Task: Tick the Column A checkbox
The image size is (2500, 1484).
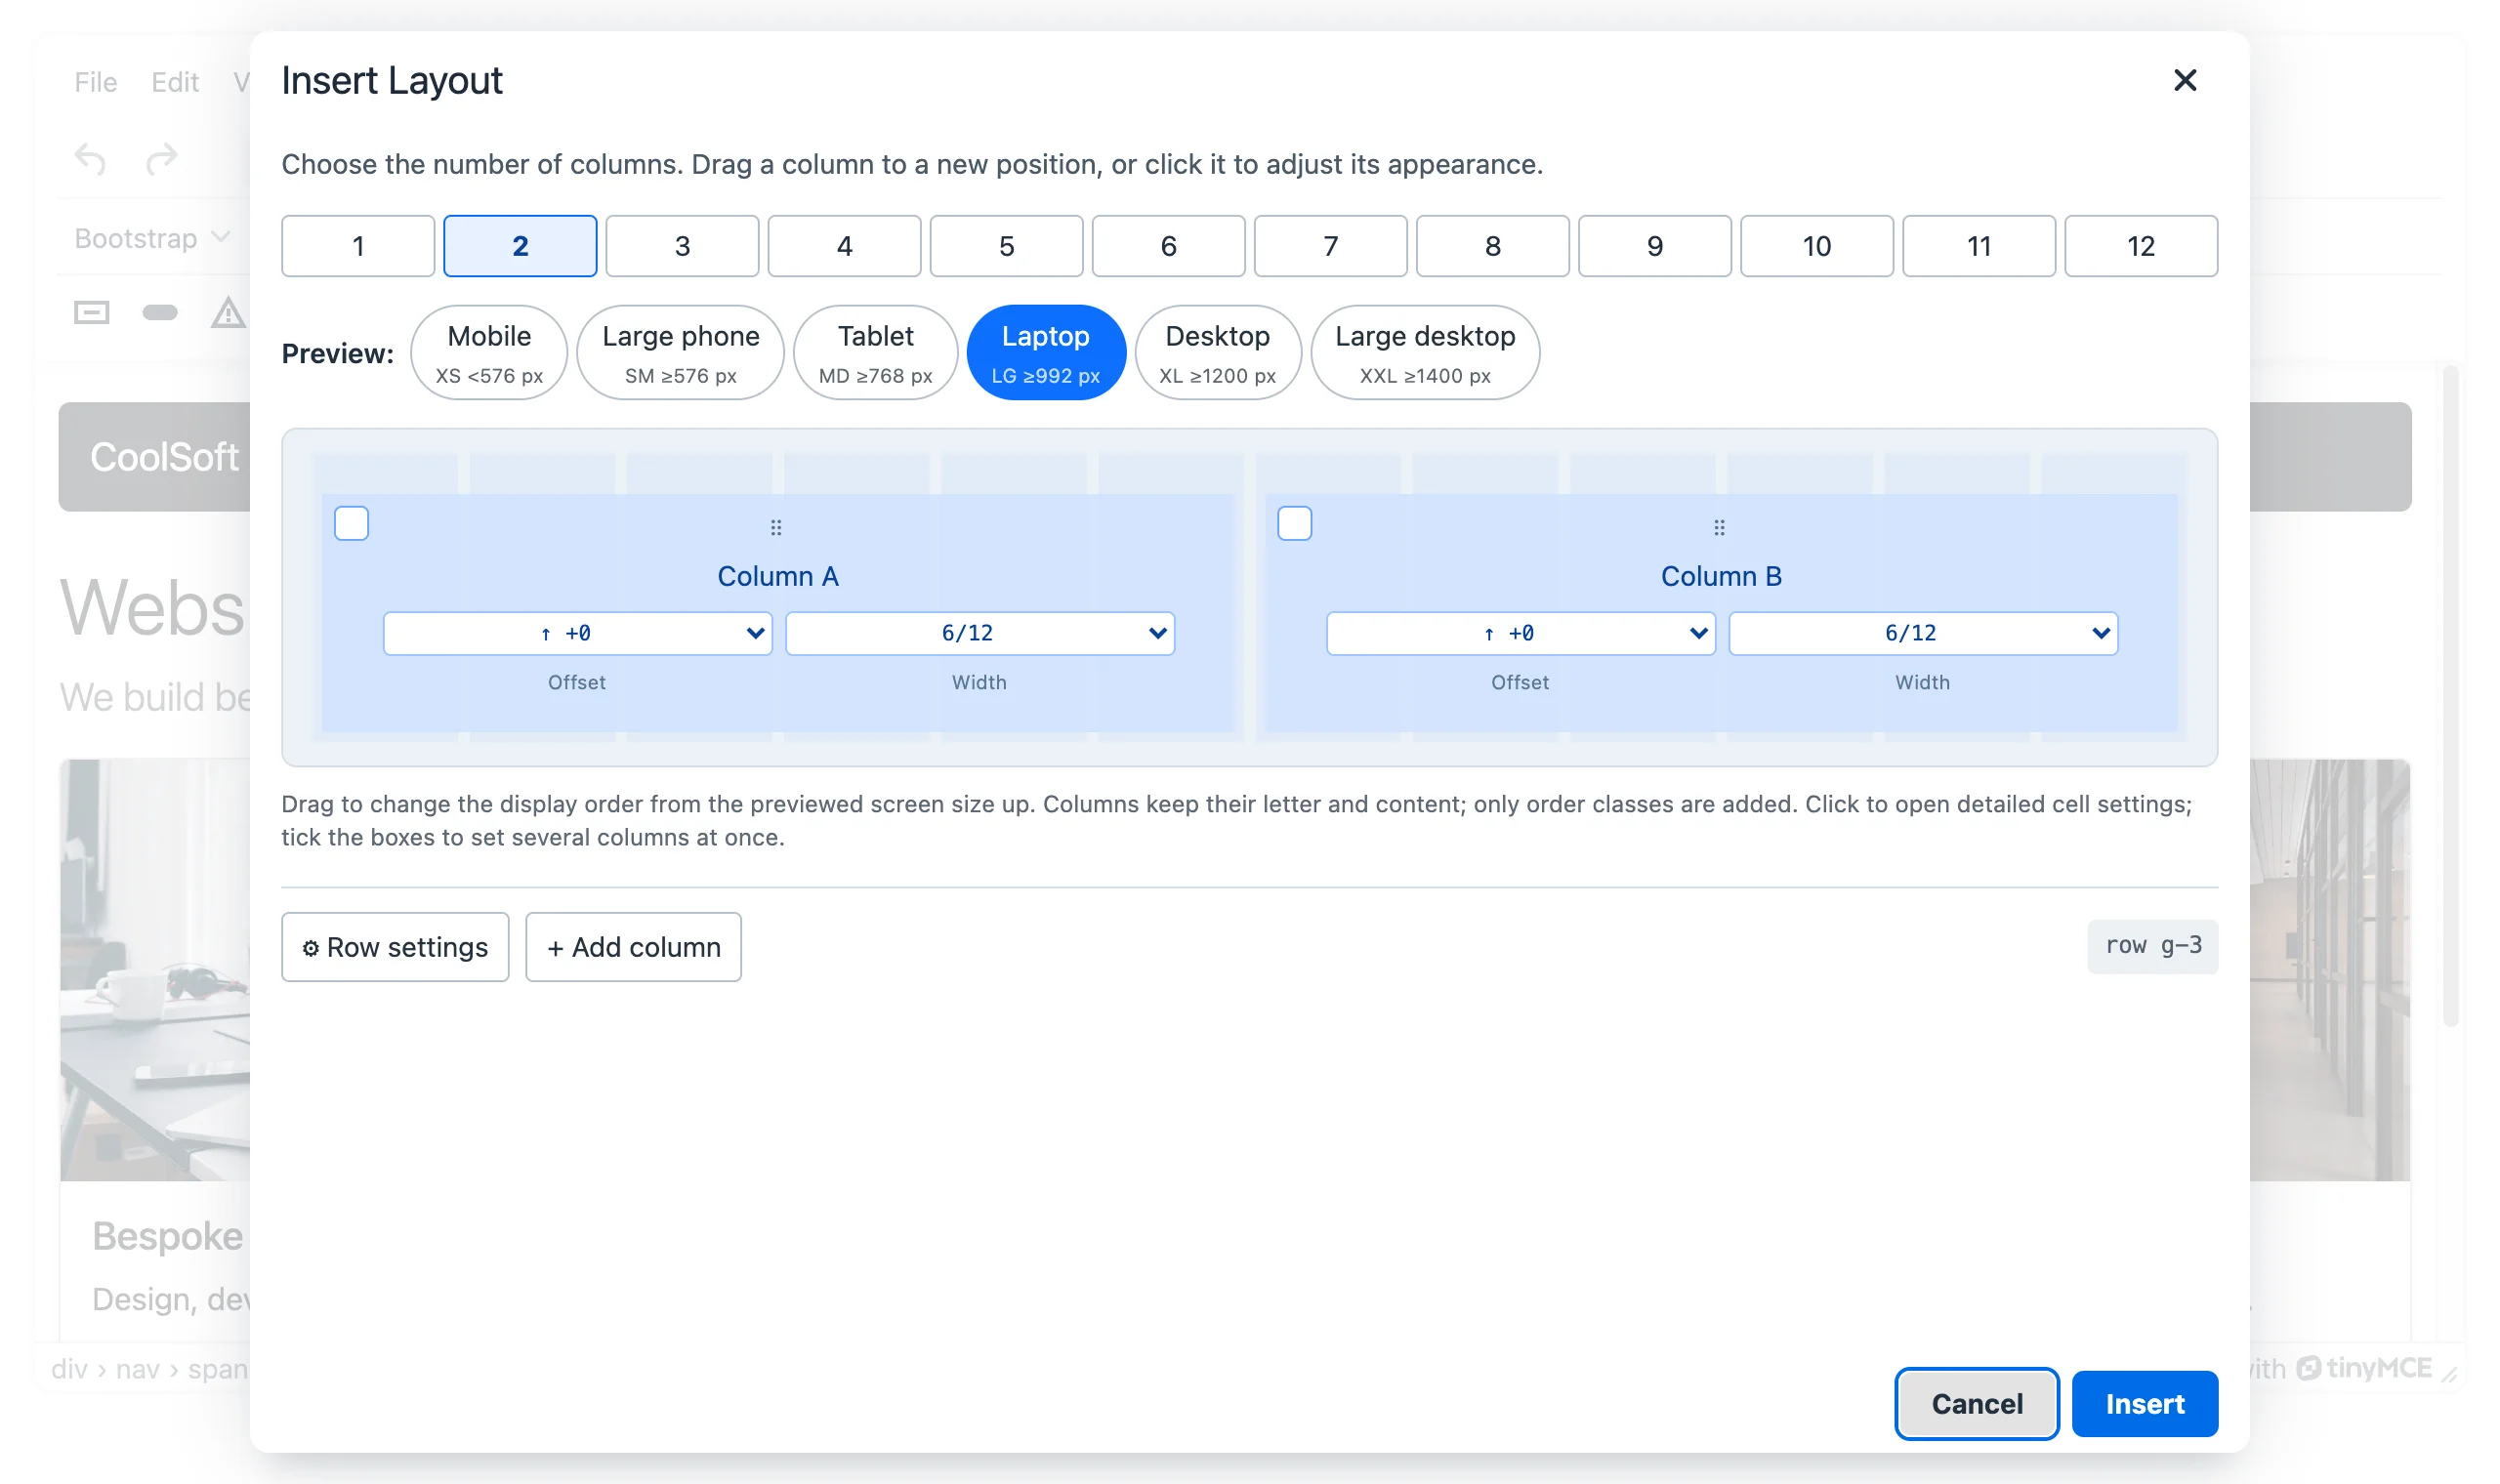Action: pos(351,523)
